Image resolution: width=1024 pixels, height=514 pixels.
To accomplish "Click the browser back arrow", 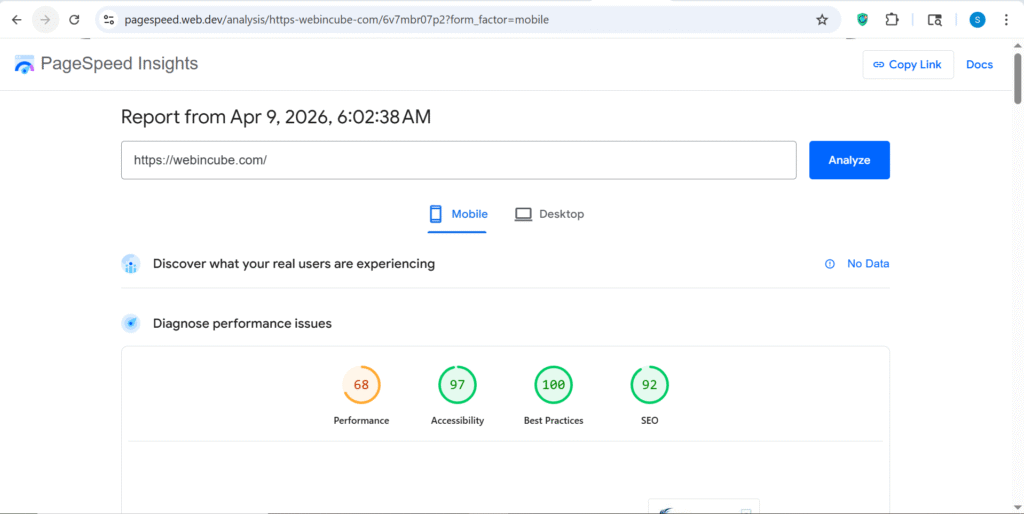I will (16, 20).
